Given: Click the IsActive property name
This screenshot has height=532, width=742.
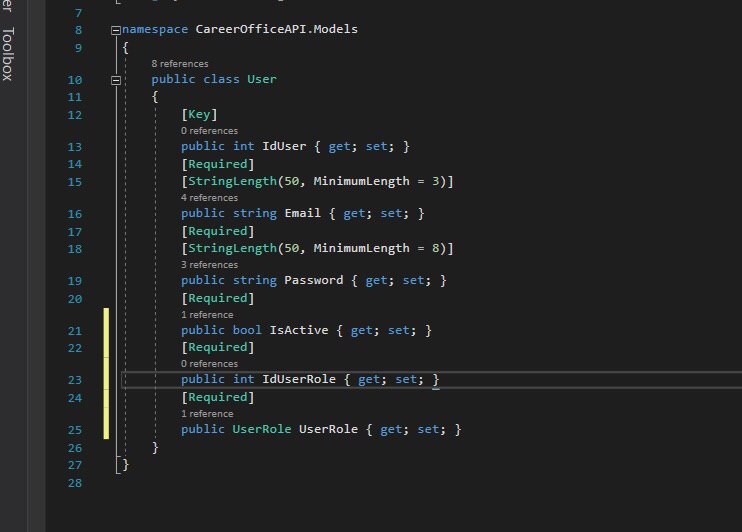Looking at the screenshot, I should pyautogui.click(x=299, y=330).
